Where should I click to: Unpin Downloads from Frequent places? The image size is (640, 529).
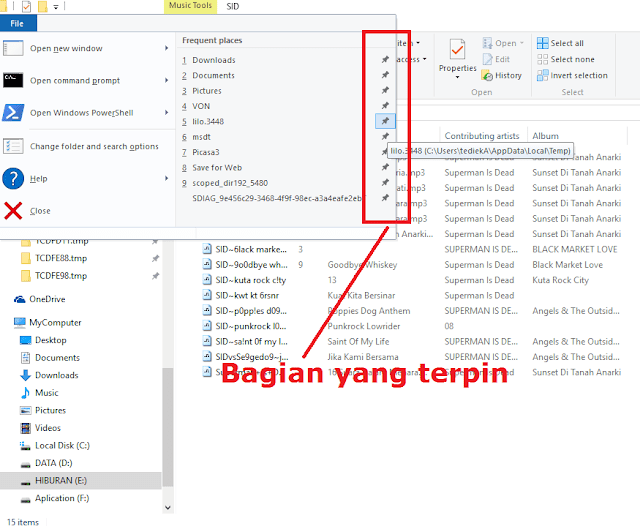(x=385, y=60)
